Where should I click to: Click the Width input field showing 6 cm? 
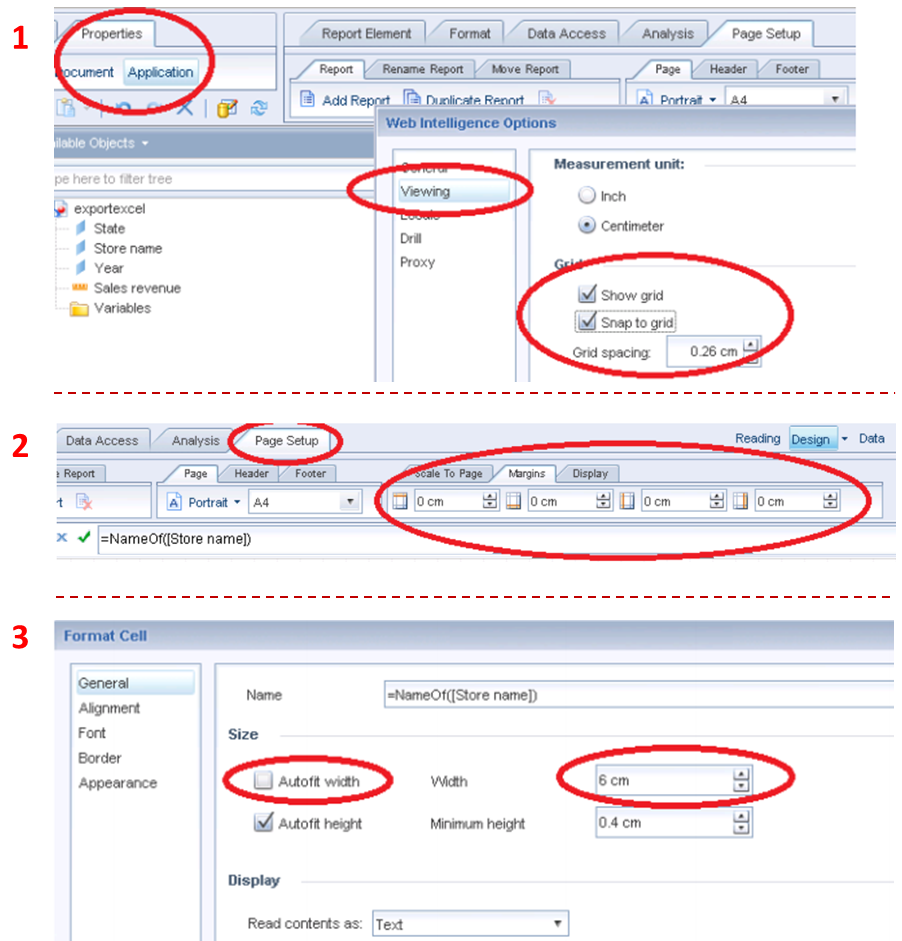pos(664,780)
